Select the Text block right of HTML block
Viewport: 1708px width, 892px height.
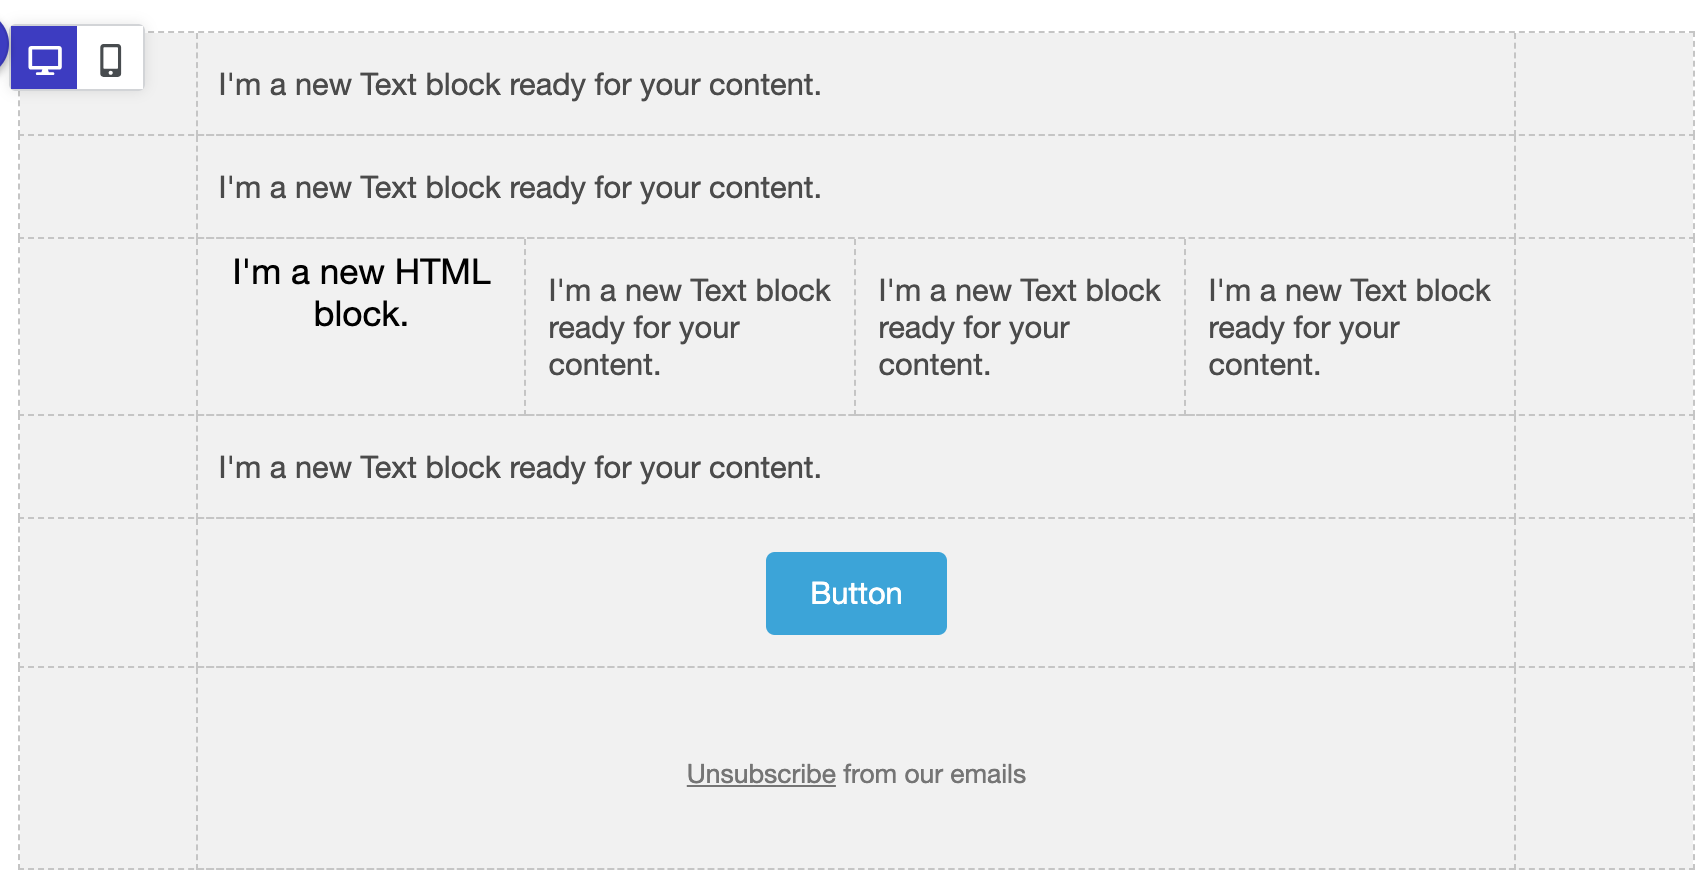(690, 326)
